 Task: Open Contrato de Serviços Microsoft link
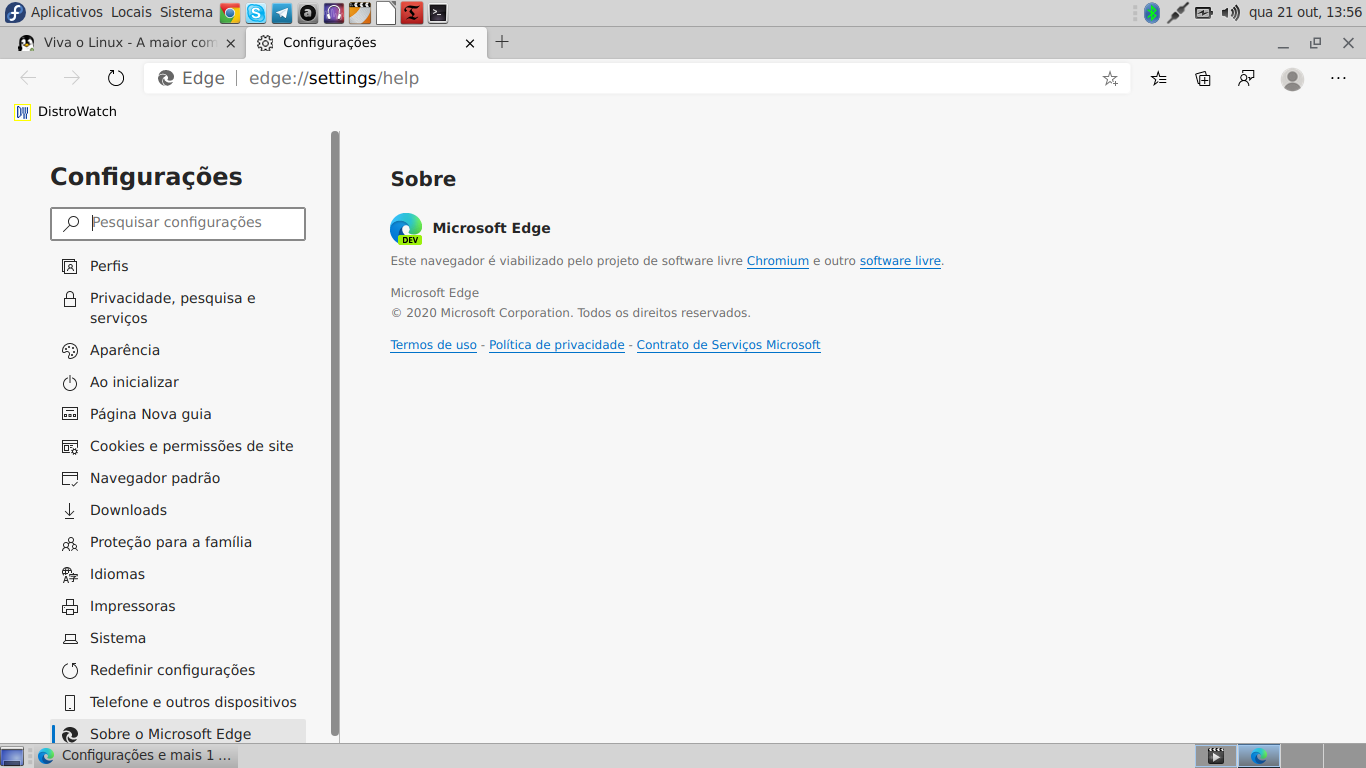pos(728,345)
